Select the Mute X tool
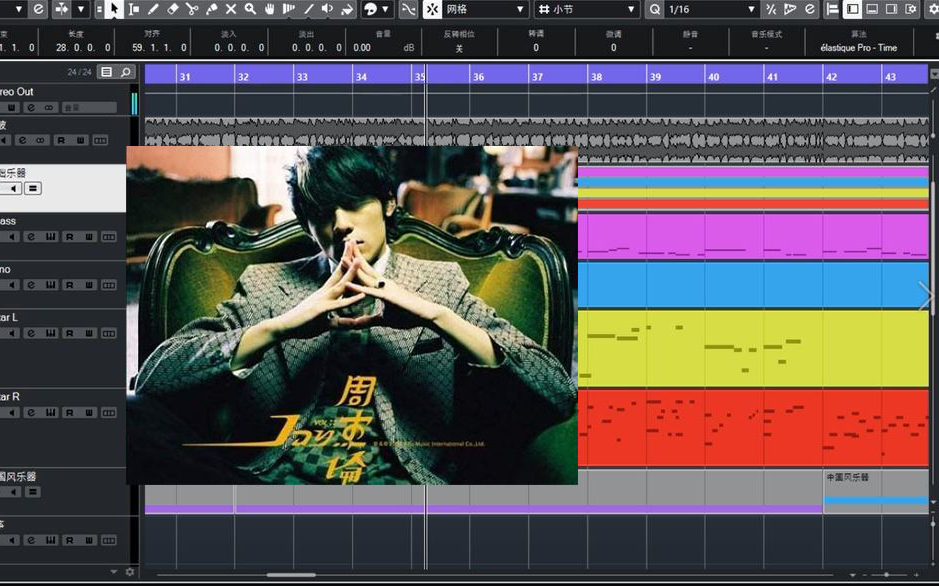Viewport: 939px width, 586px height. (x=231, y=9)
